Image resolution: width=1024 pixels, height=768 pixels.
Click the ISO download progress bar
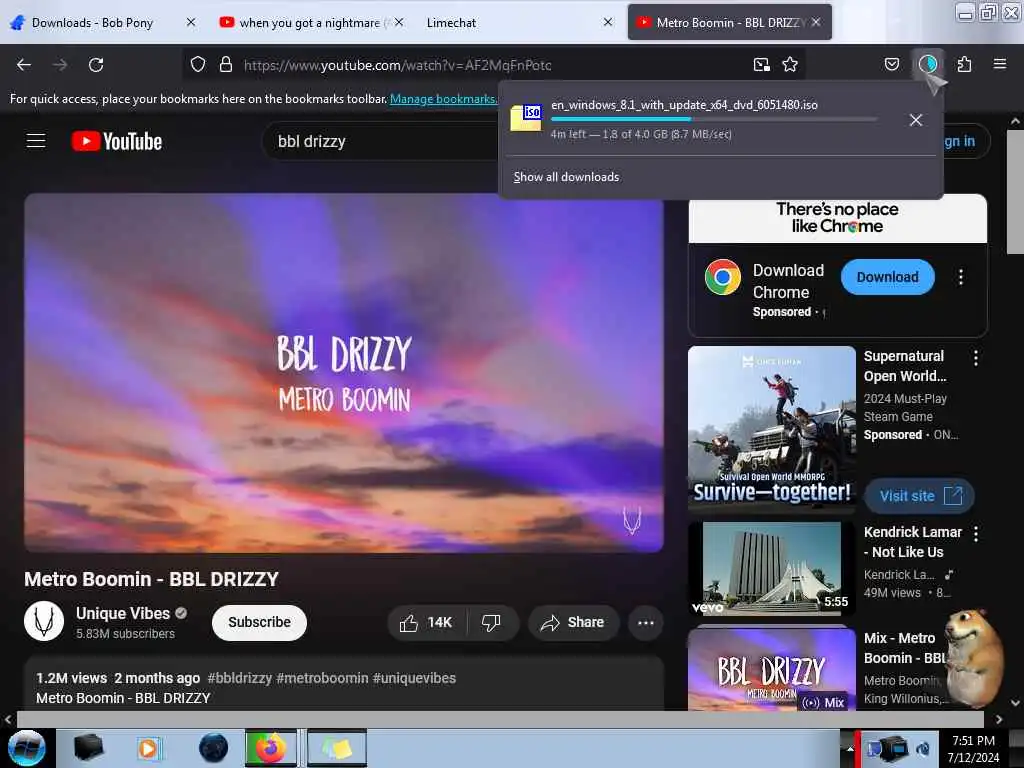(714, 120)
